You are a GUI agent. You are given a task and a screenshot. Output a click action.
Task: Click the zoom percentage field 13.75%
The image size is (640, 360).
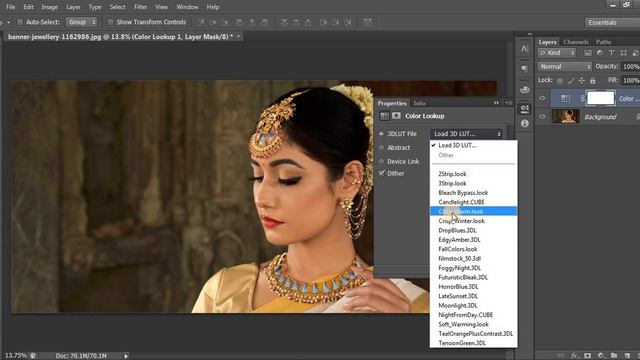pyautogui.click(x=15, y=356)
